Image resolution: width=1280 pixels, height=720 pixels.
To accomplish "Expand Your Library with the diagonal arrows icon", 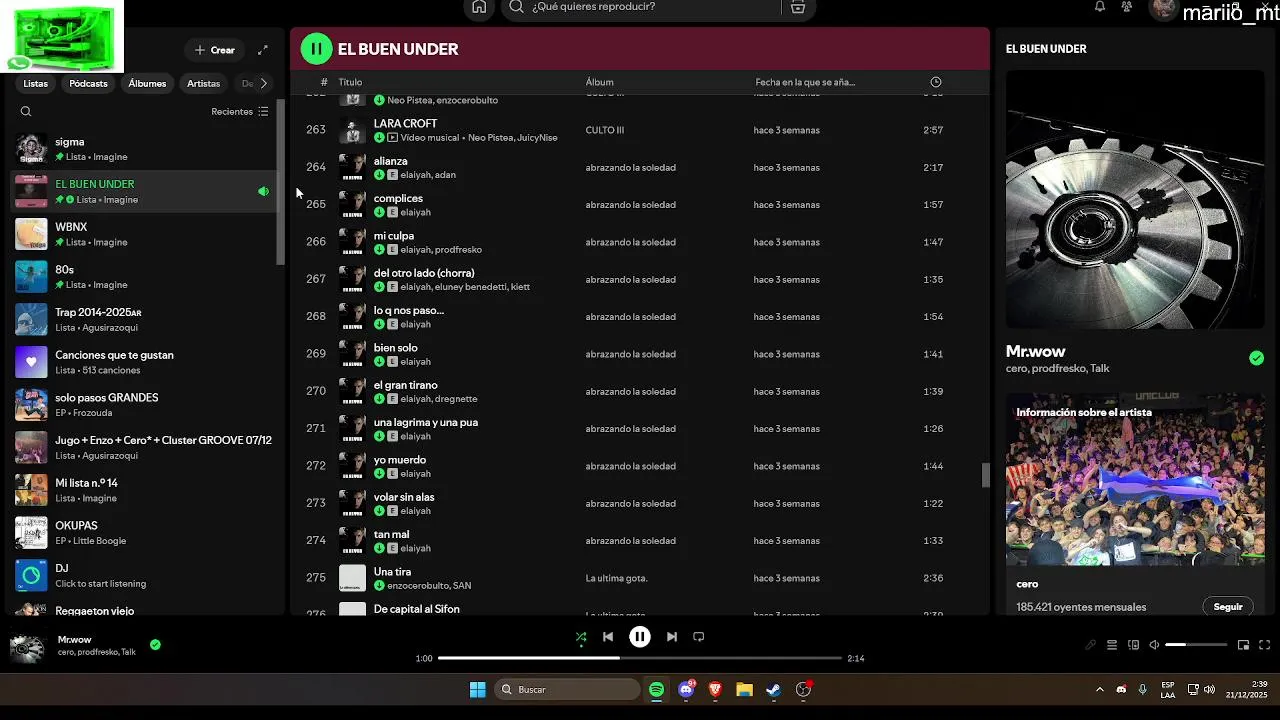I will click(263, 50).
